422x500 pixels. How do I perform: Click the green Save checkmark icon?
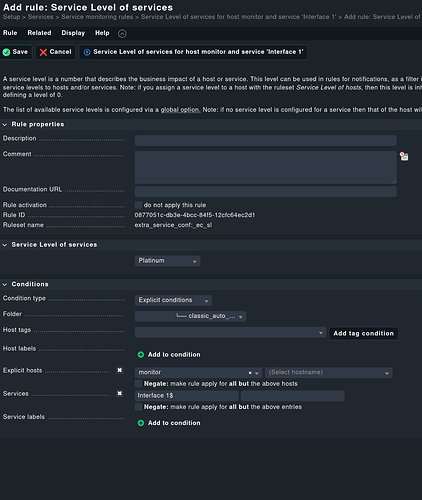click(x=6, y=52)
